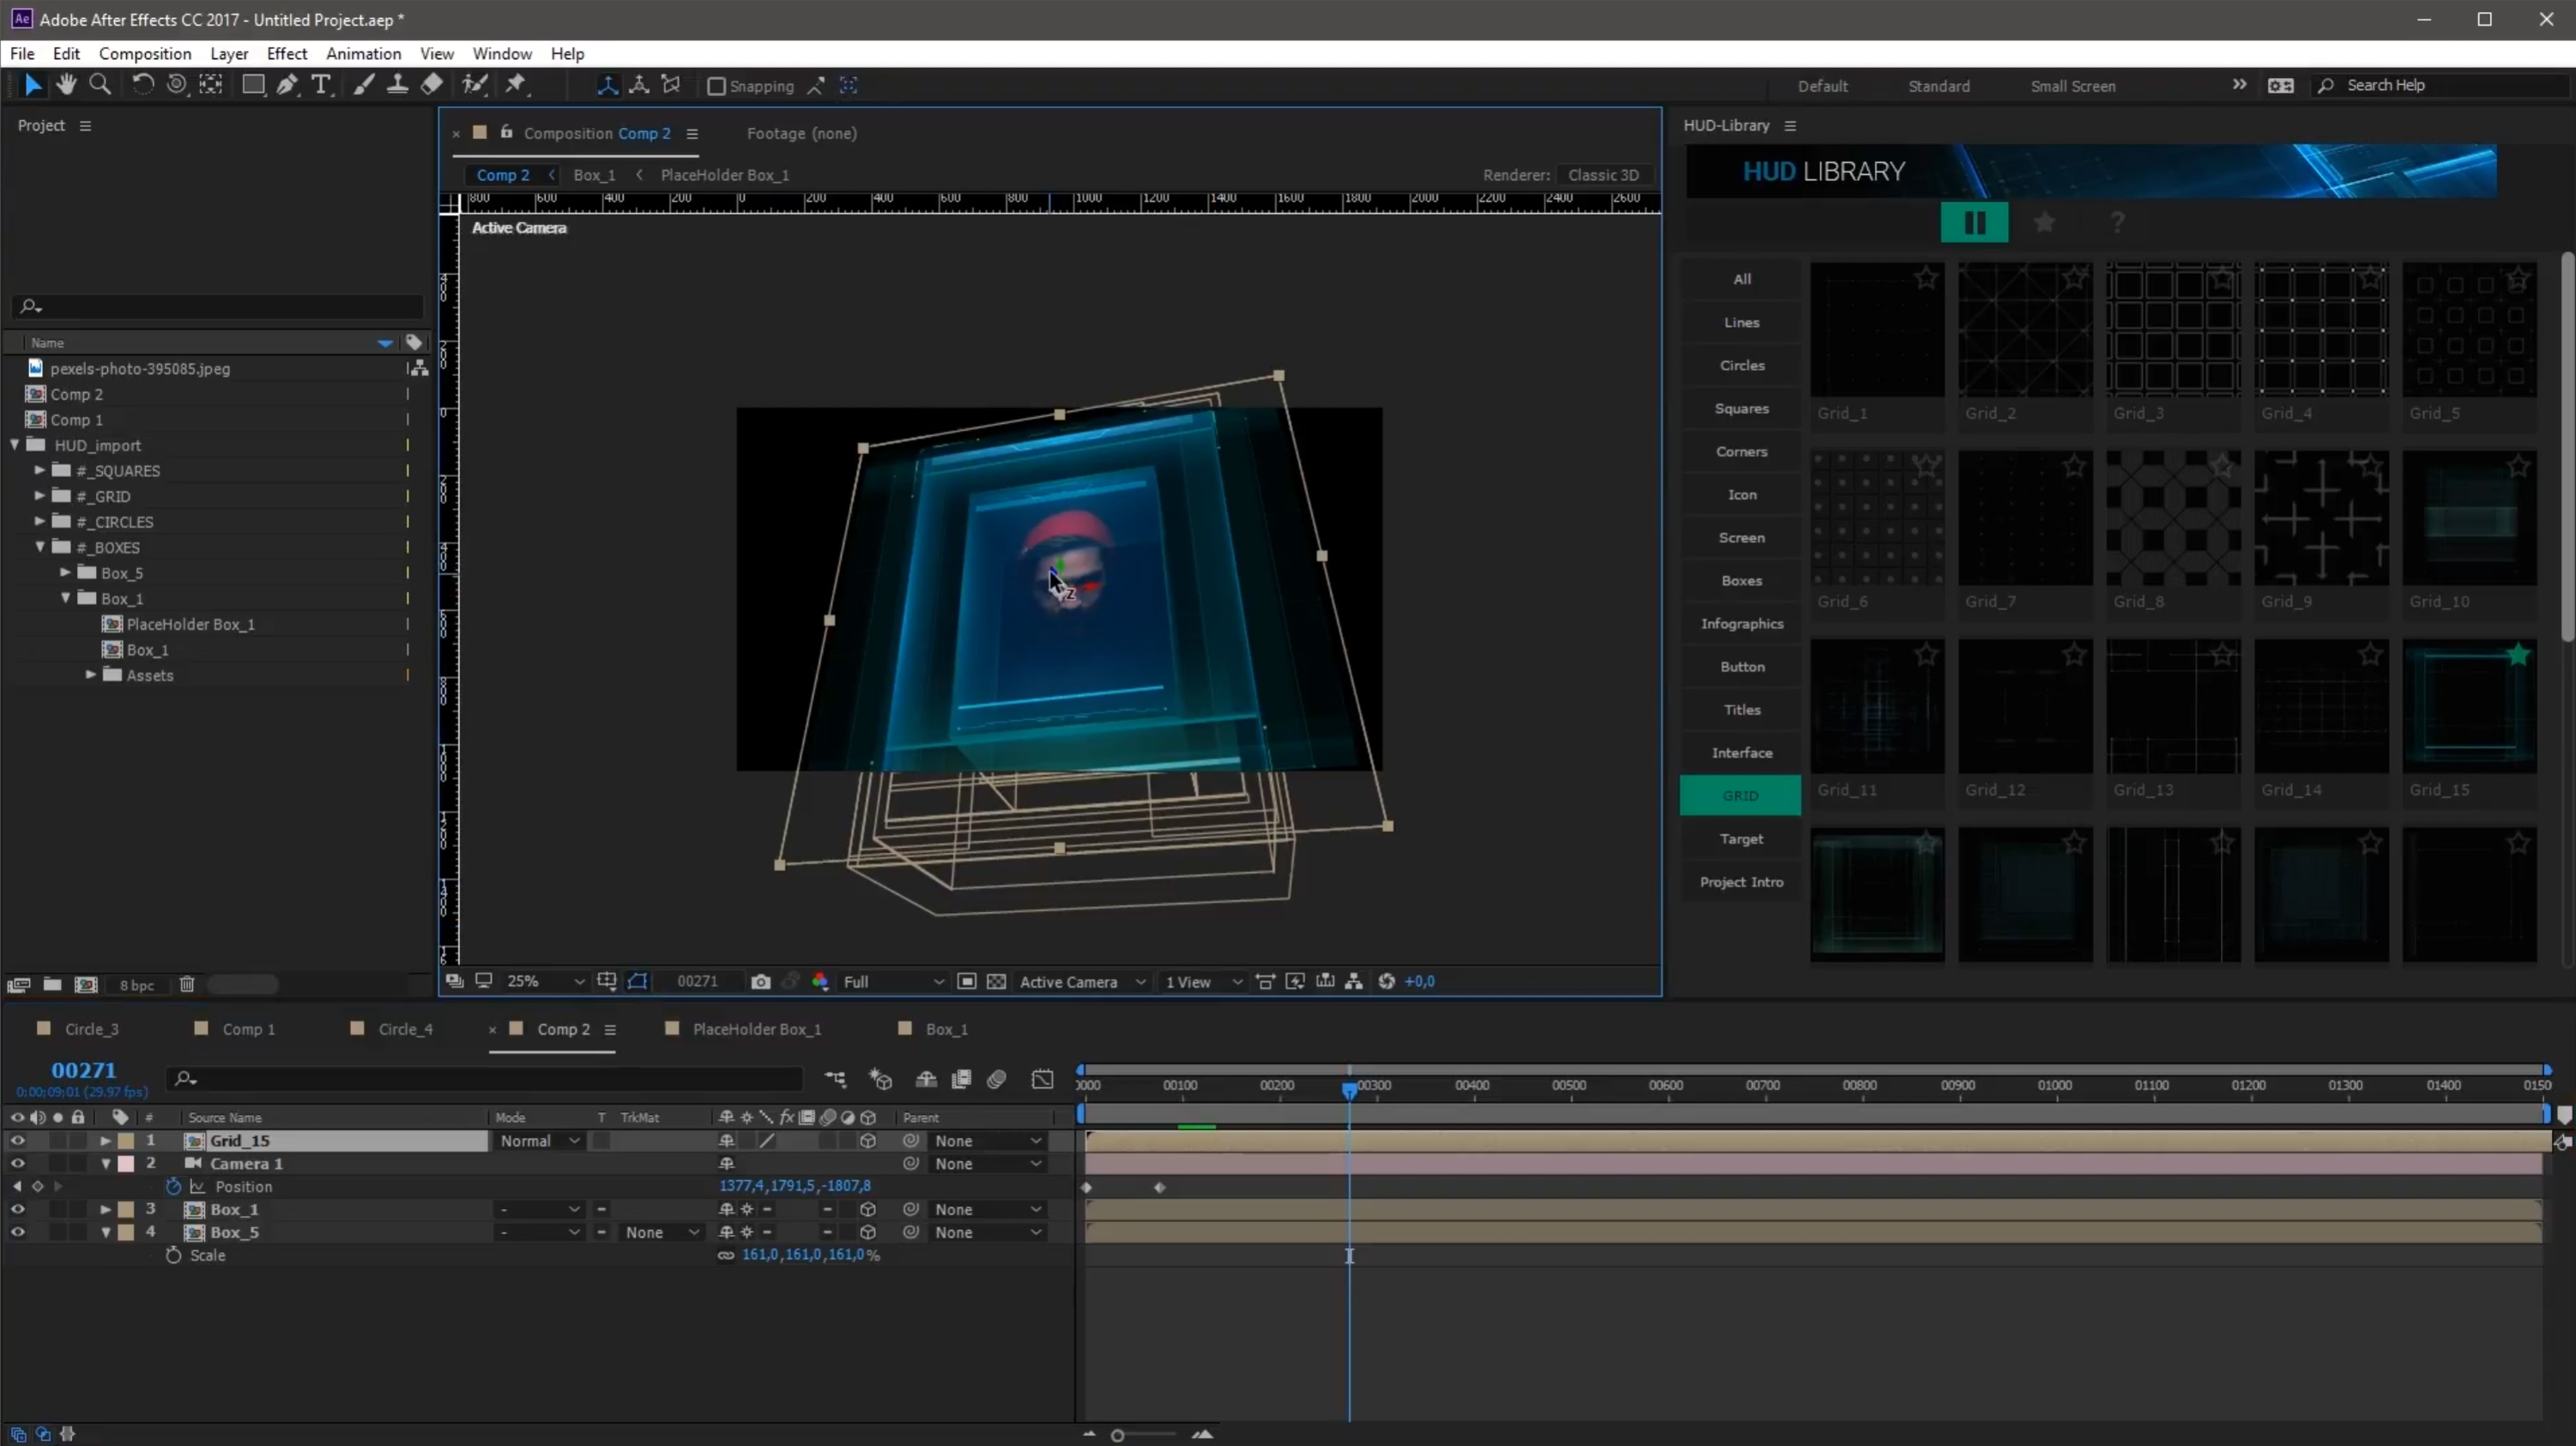Click the Camera 1 pink label color swatch

click(x=126, y=1164)
